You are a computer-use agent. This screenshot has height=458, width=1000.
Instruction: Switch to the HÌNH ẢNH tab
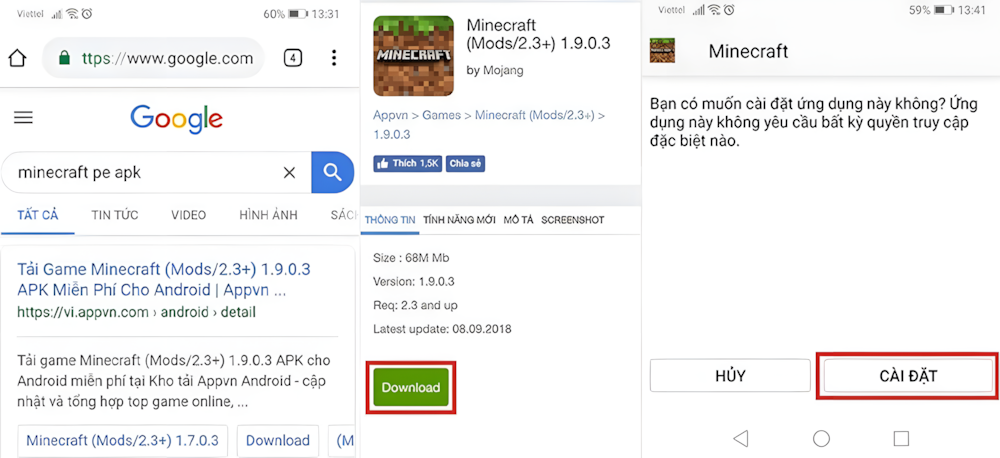[268, 215]
